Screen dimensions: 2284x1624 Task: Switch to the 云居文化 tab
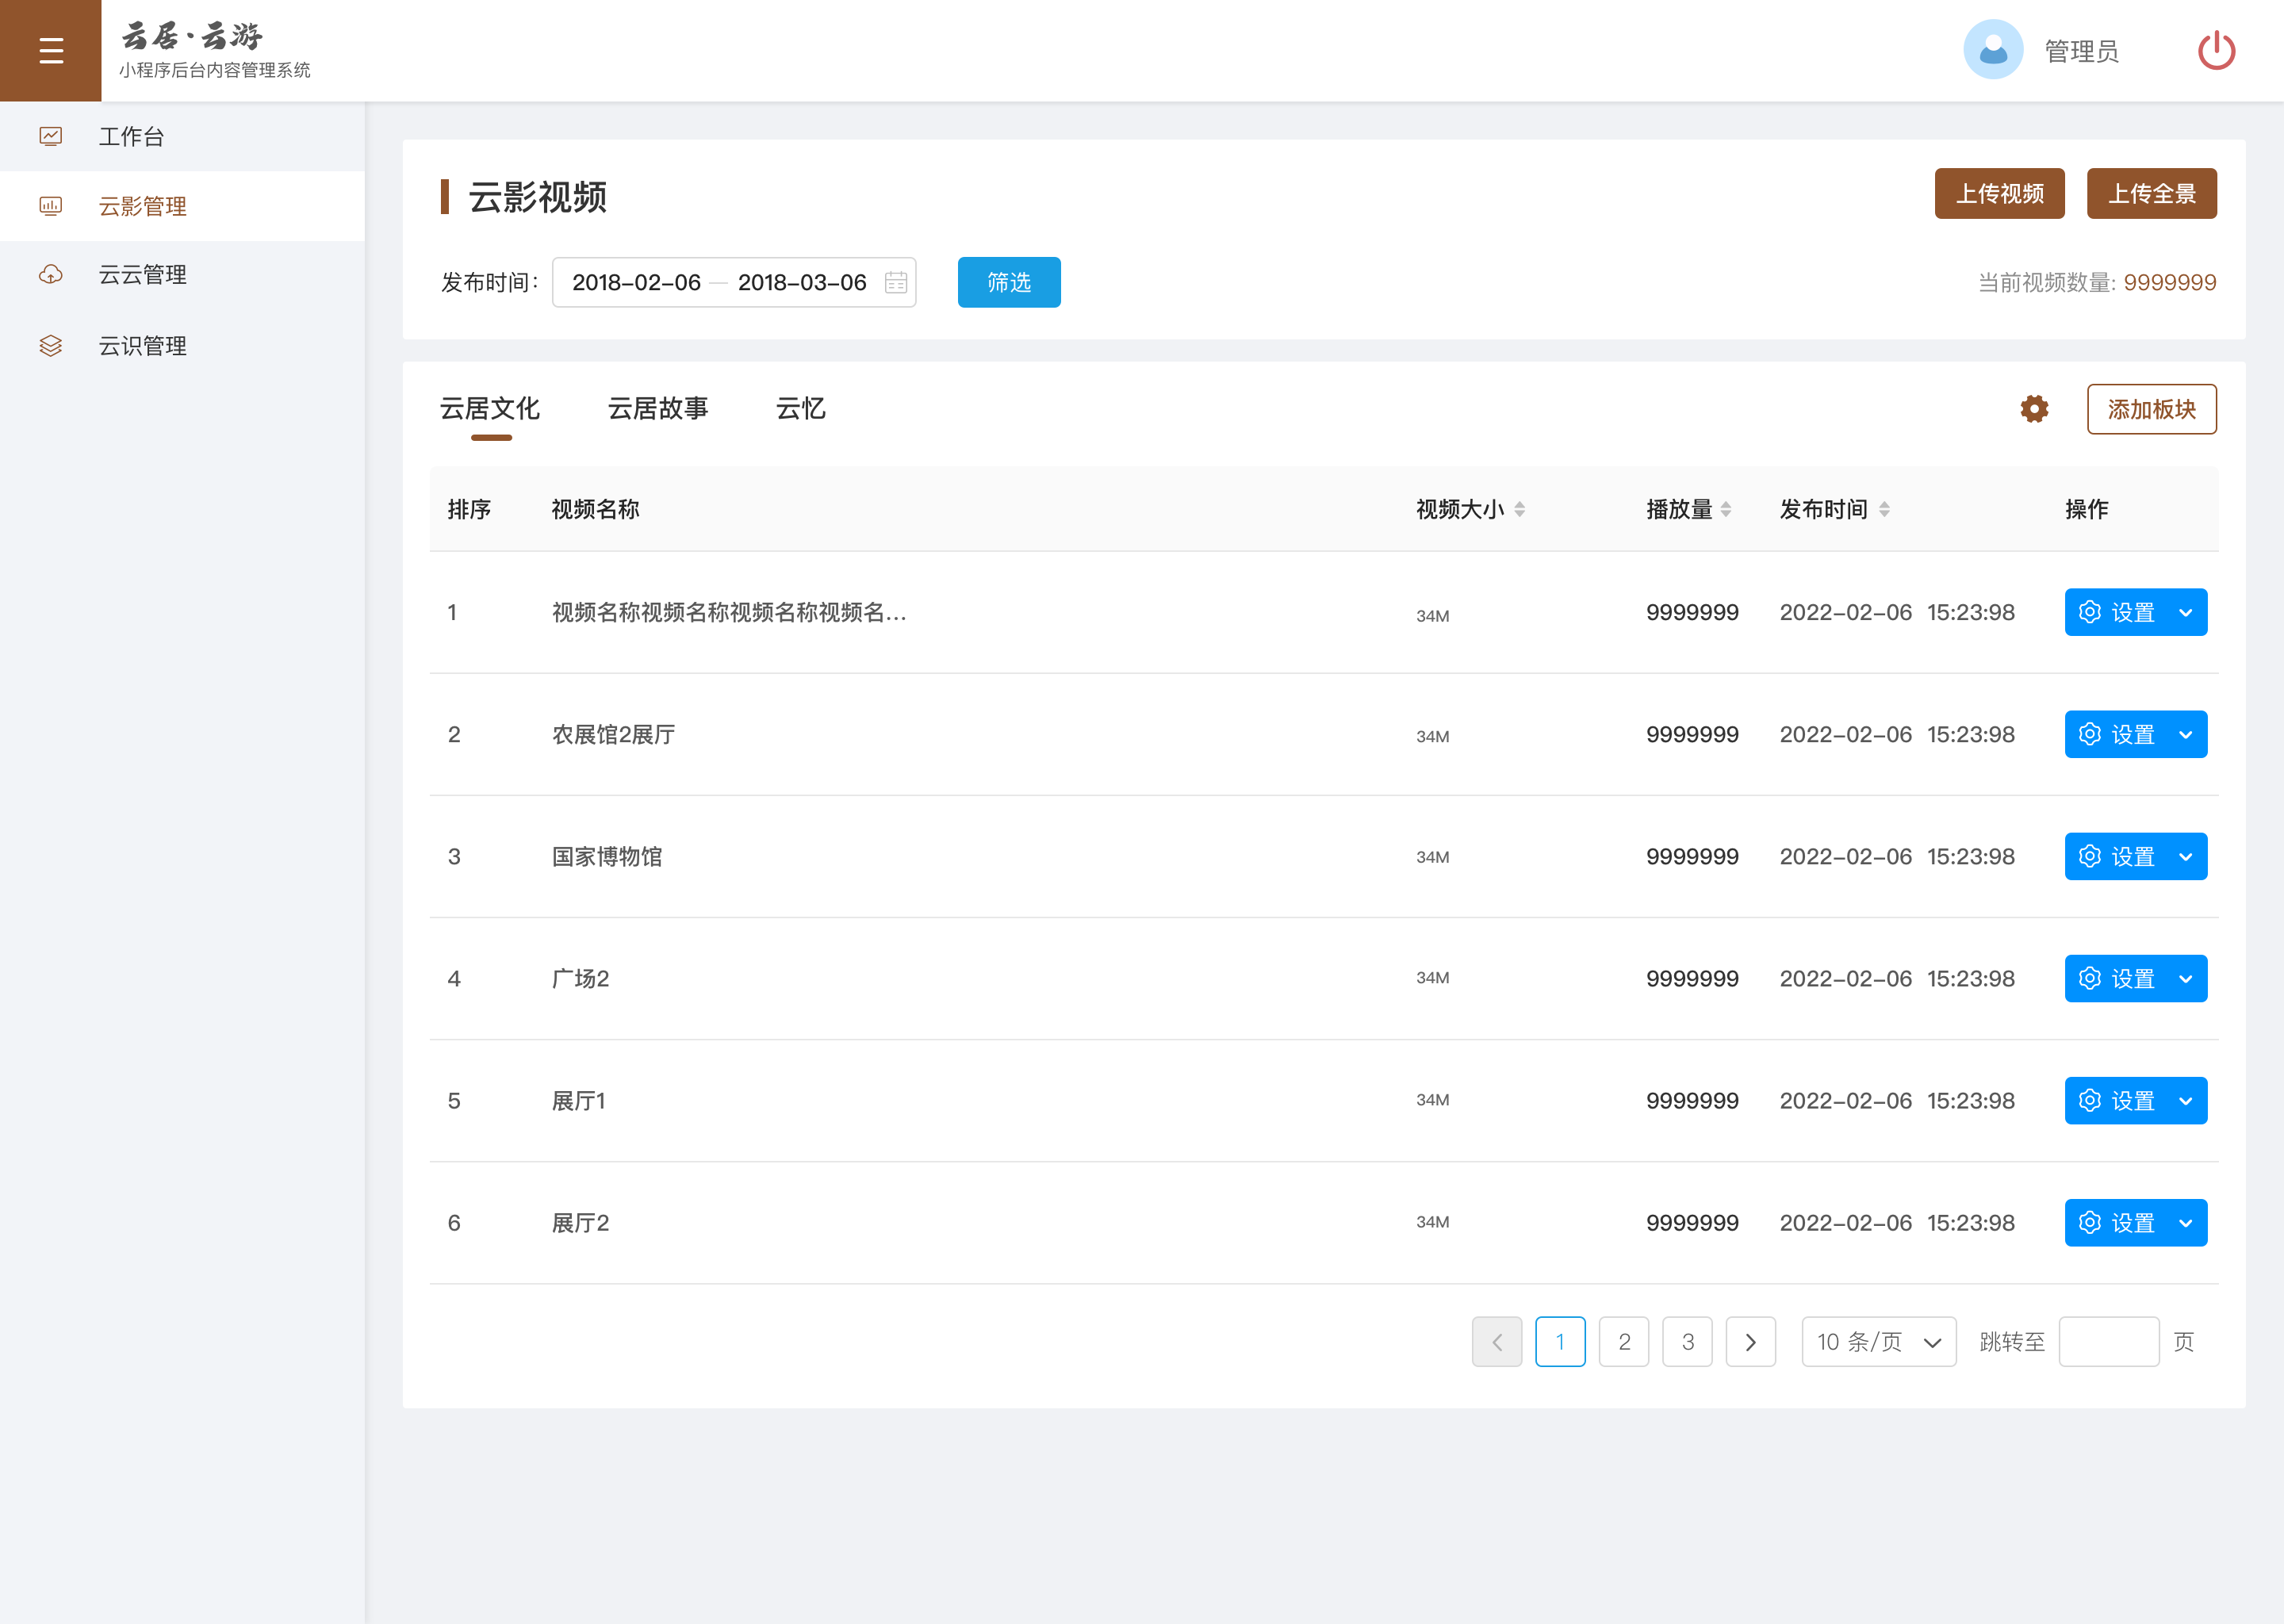490,409
